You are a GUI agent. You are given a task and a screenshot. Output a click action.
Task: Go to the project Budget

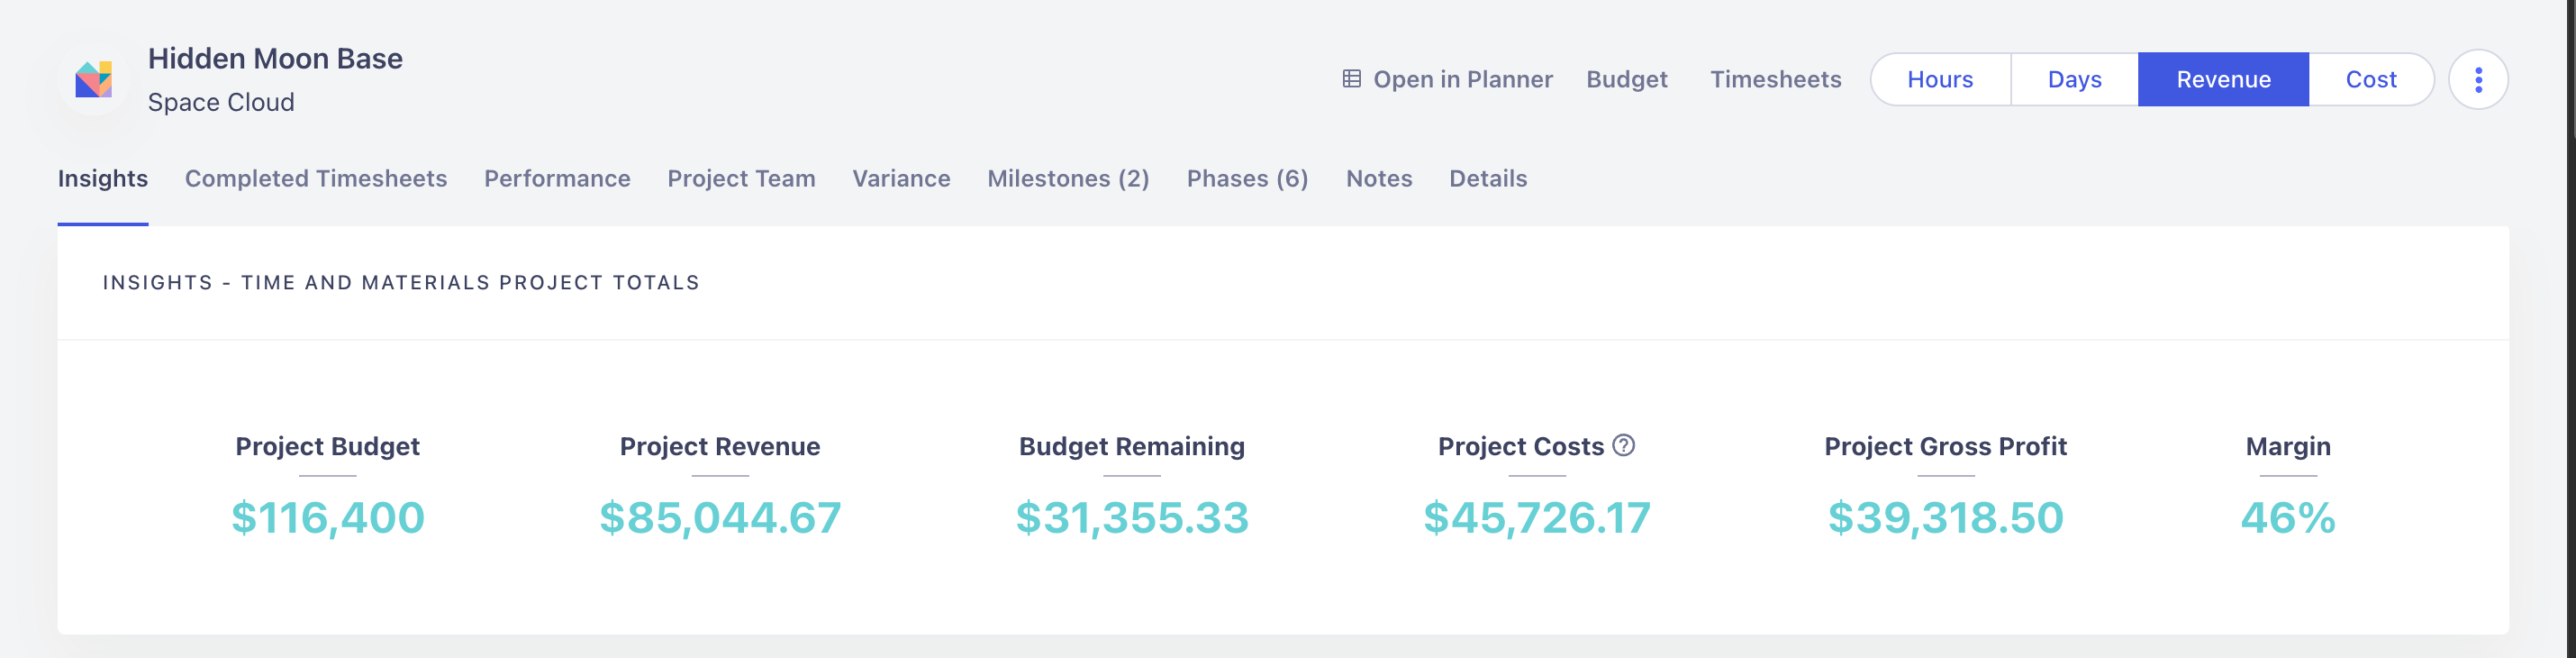(1626, 80)
